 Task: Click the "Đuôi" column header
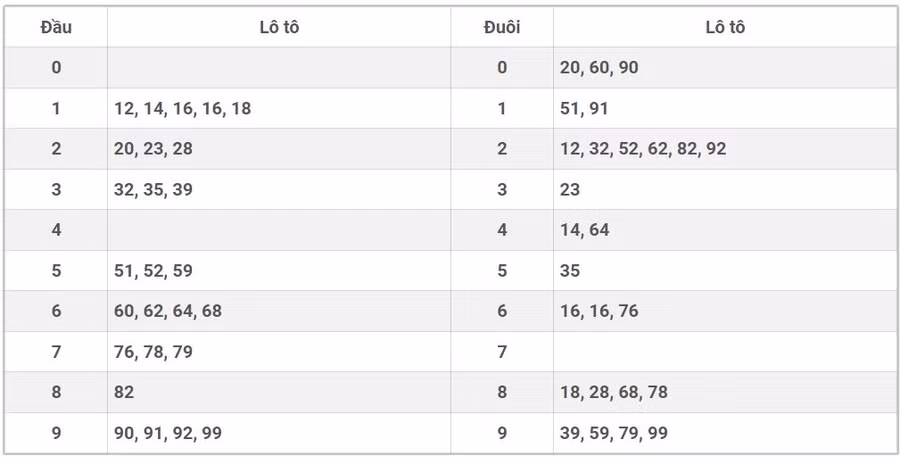(x=502, y=27)
